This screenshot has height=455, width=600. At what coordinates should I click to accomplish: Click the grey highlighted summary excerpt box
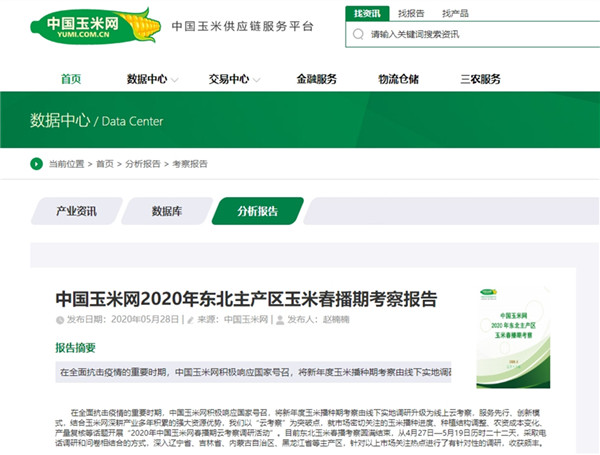(253, 372)
